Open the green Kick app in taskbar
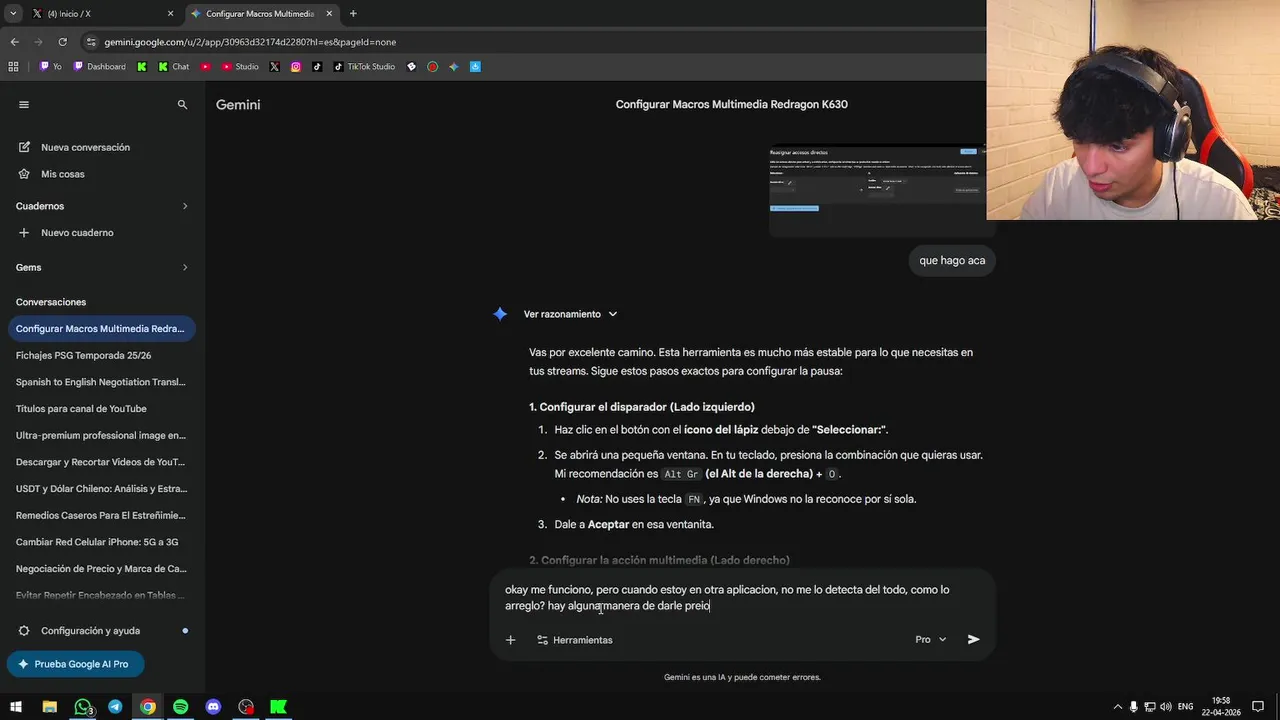This screenshot has width=1280, height=720. (x=279, y=707)
